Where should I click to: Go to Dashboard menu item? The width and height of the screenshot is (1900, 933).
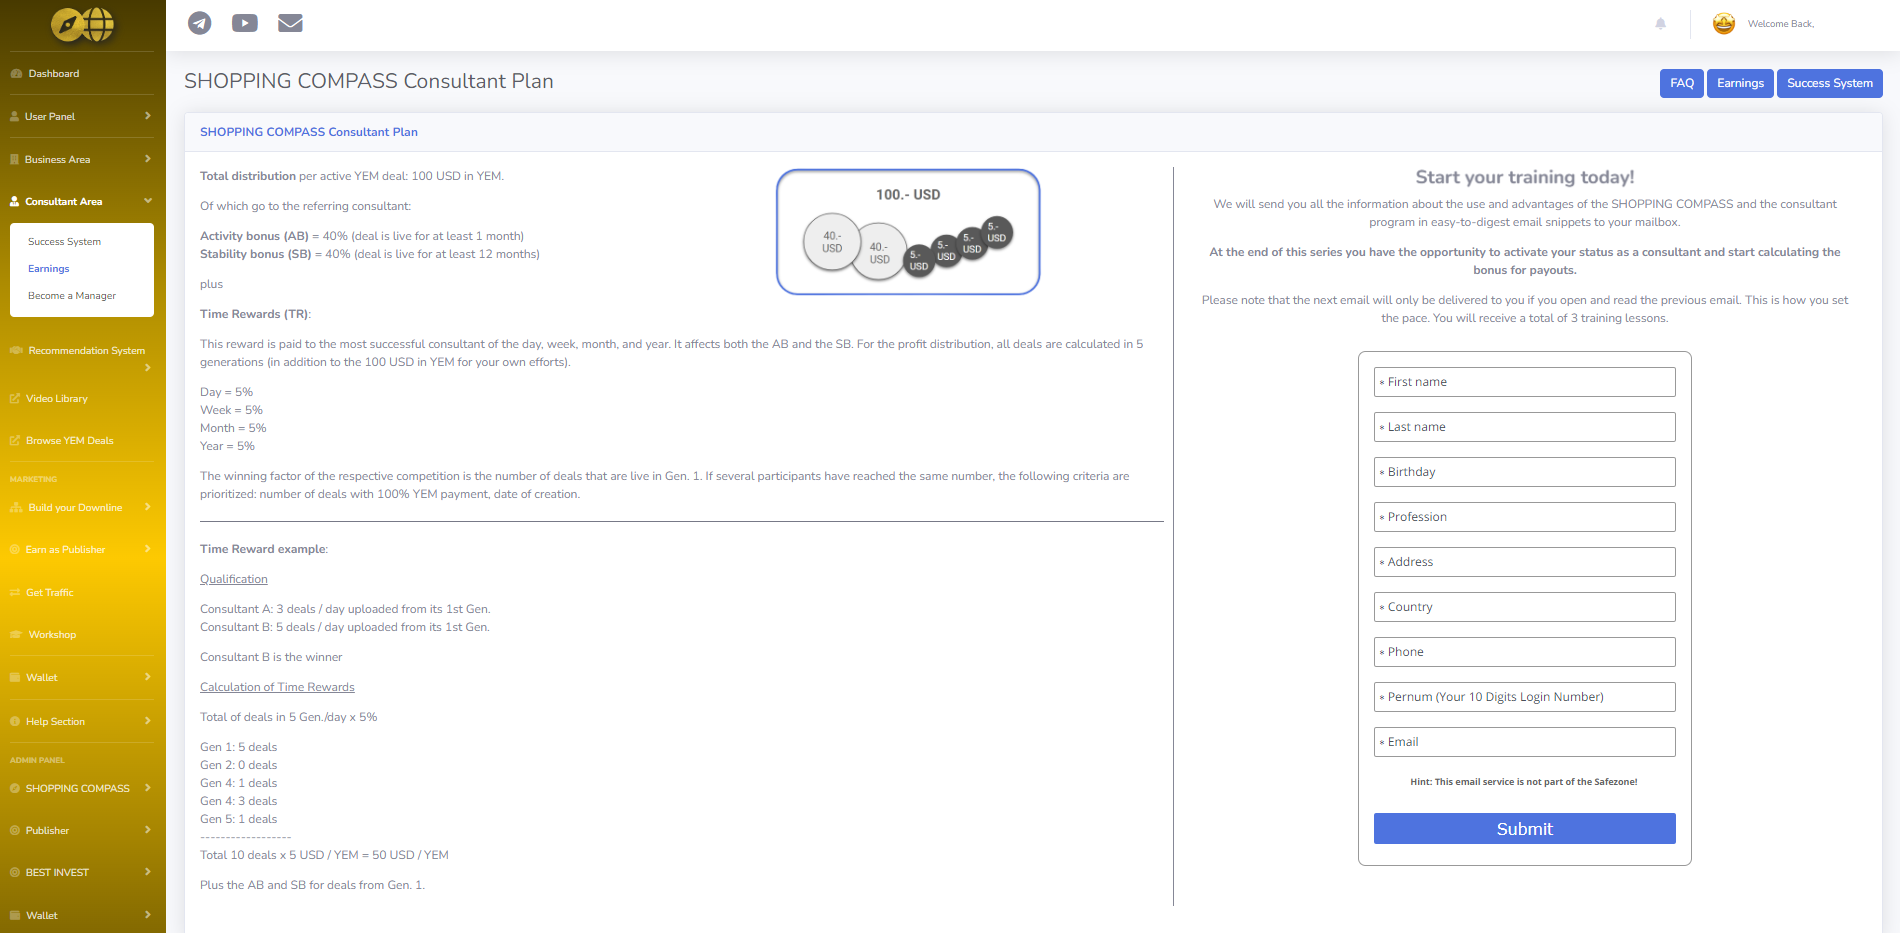tap(54, 74)
